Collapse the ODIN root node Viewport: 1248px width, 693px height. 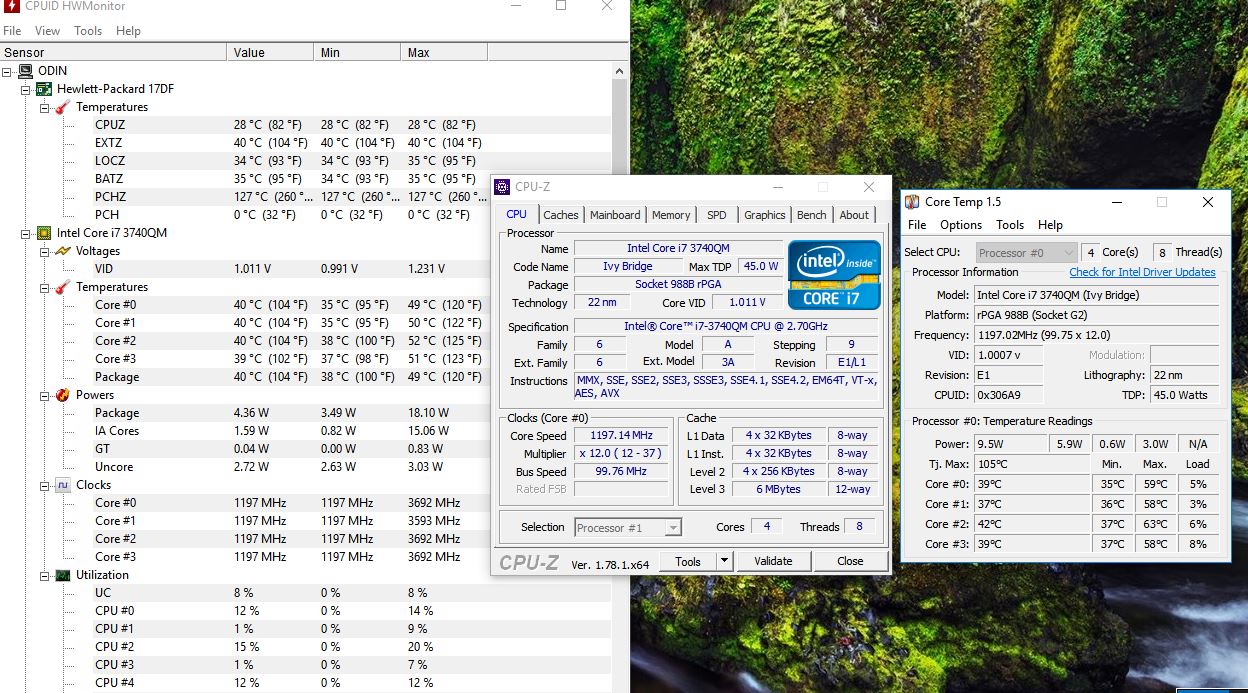point(7,71)
